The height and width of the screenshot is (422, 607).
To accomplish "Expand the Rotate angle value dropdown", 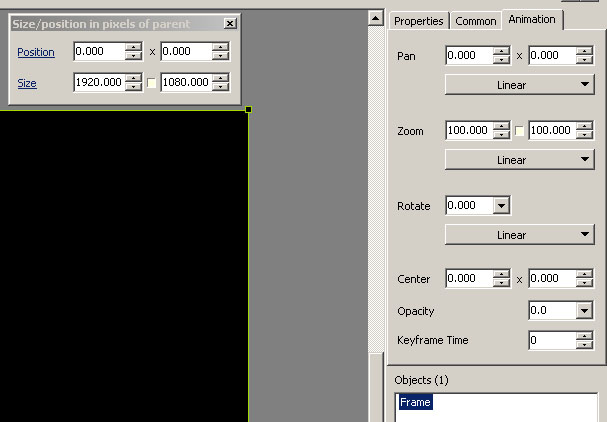I will click(x=501, y=206).
